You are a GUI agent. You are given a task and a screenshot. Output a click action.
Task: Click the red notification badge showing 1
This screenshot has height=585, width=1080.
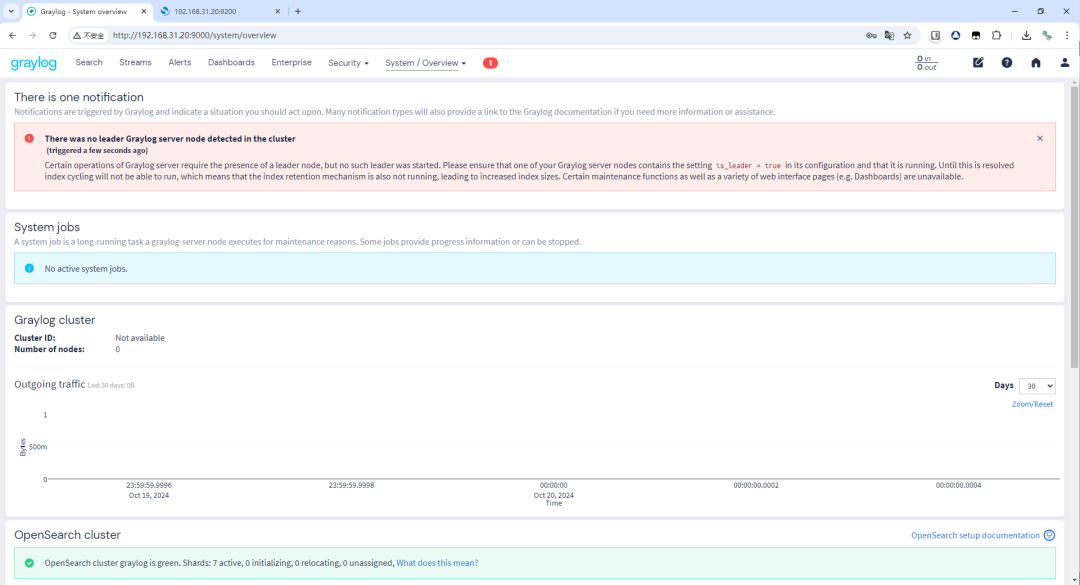[x=490, y=63]
